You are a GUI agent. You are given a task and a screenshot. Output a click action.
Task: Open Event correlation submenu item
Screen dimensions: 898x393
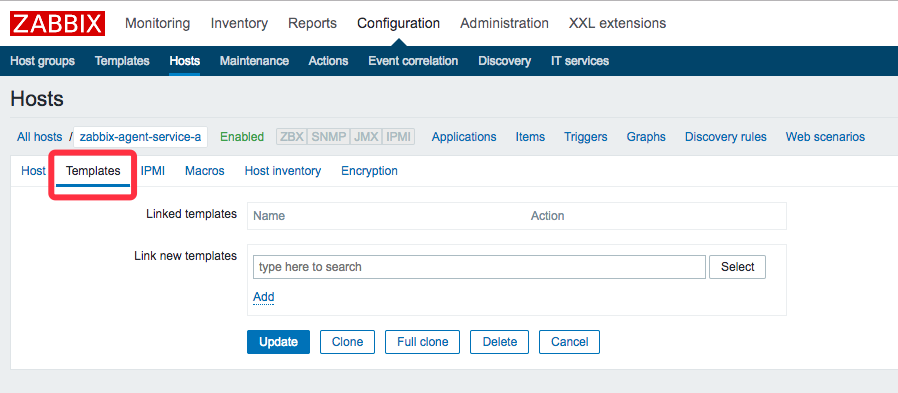tap(413, 61)
